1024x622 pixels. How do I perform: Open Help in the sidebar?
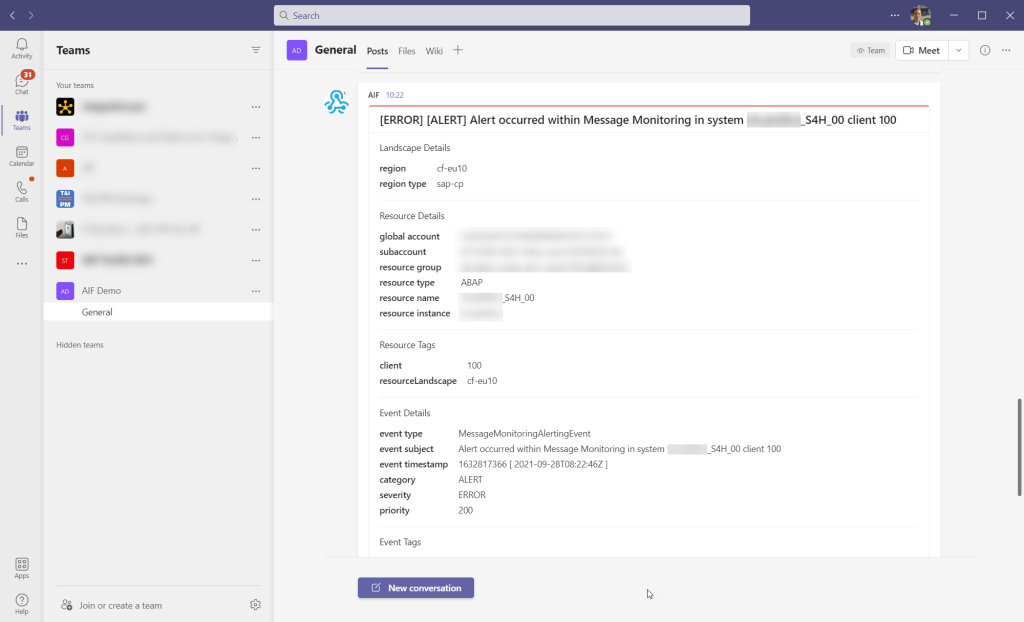pos(22,604)
